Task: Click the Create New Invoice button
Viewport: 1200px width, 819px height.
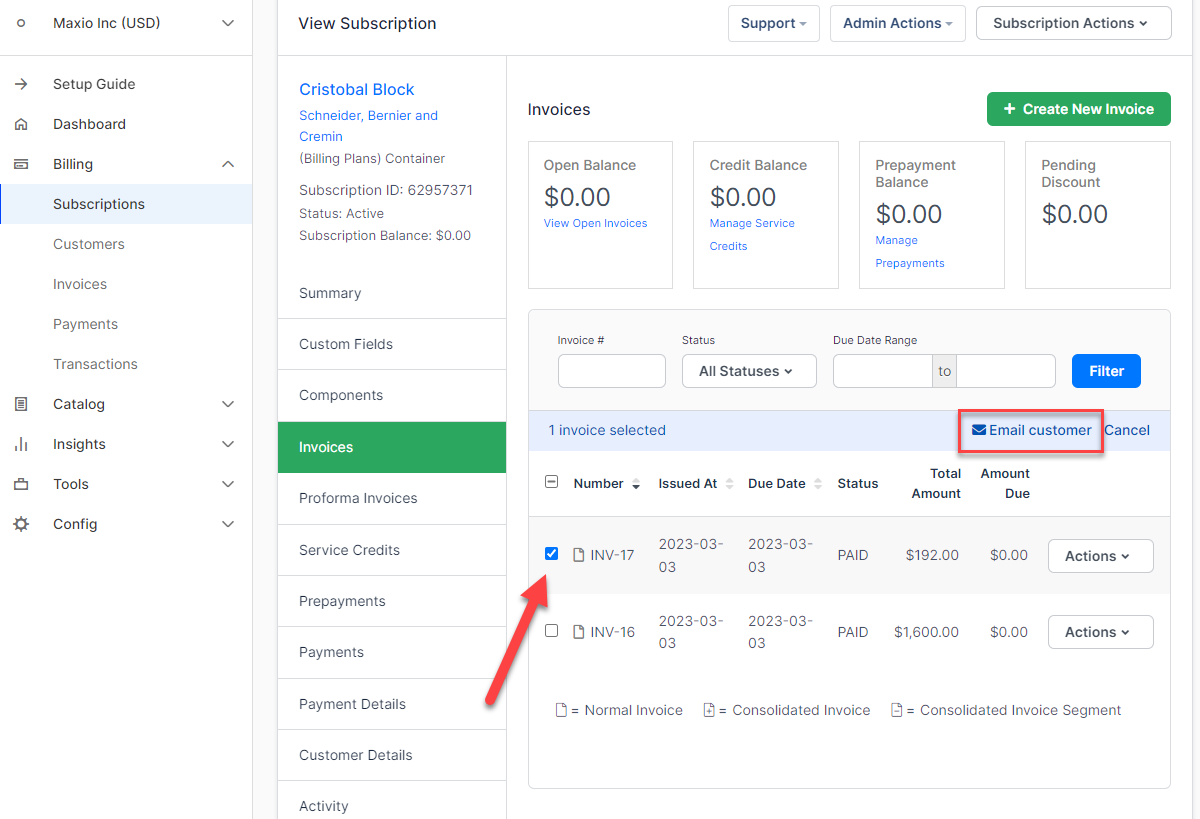Action: 1078,108
